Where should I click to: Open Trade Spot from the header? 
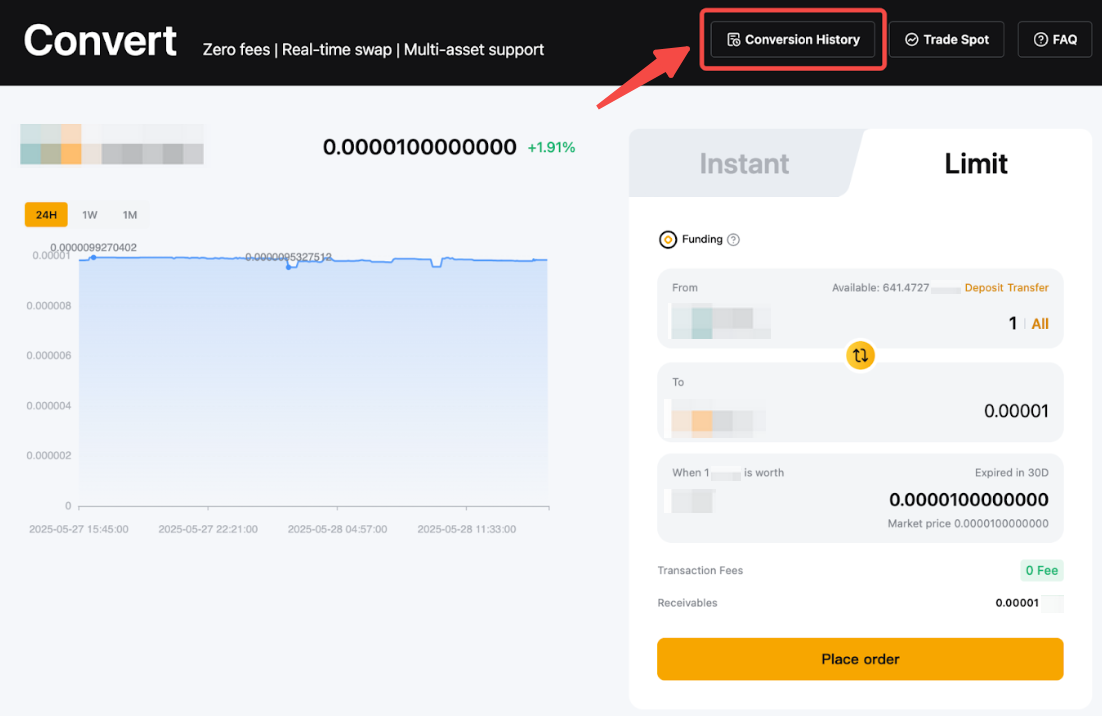point(946,40)
